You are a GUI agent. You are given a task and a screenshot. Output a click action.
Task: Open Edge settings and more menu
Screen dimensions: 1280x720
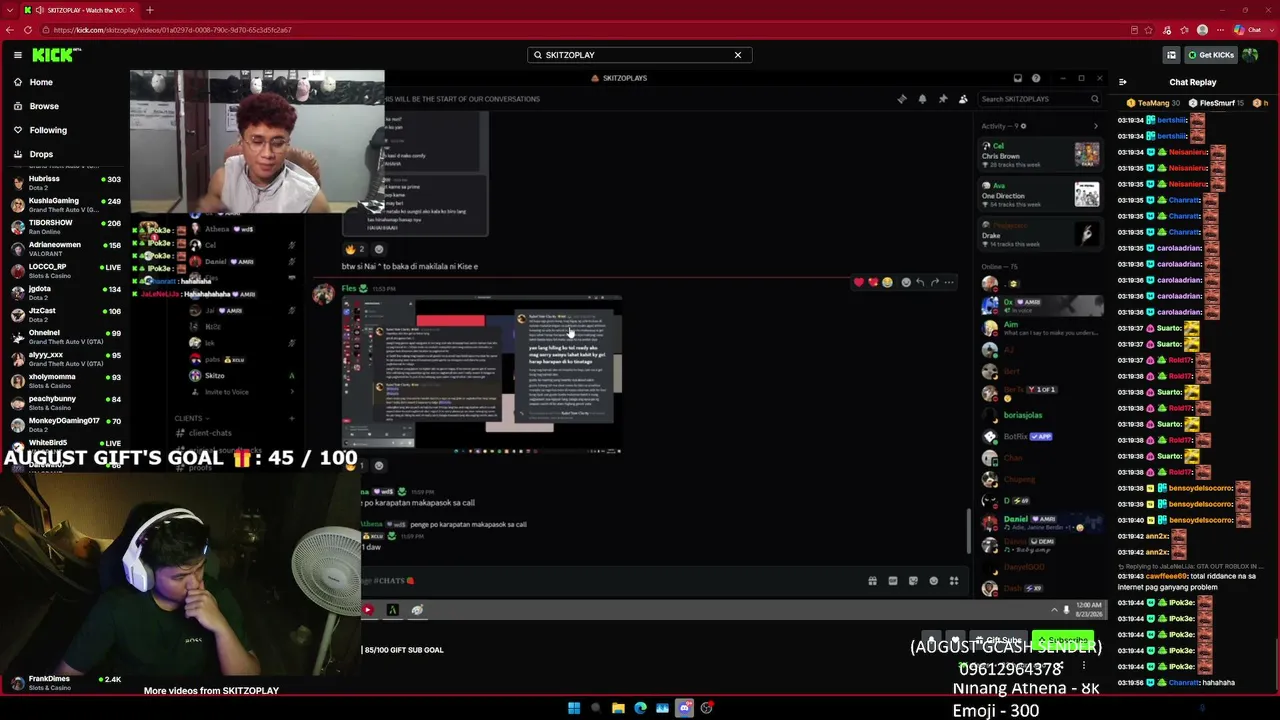(1220, 30)
